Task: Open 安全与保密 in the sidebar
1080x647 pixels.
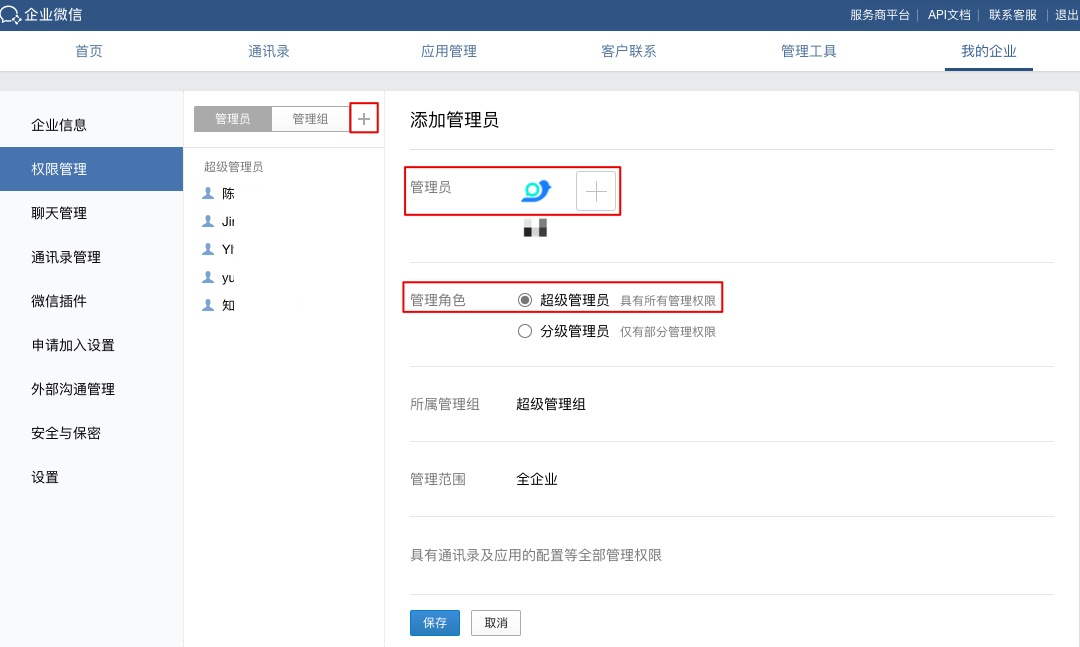Action: [x=66, y=433]
